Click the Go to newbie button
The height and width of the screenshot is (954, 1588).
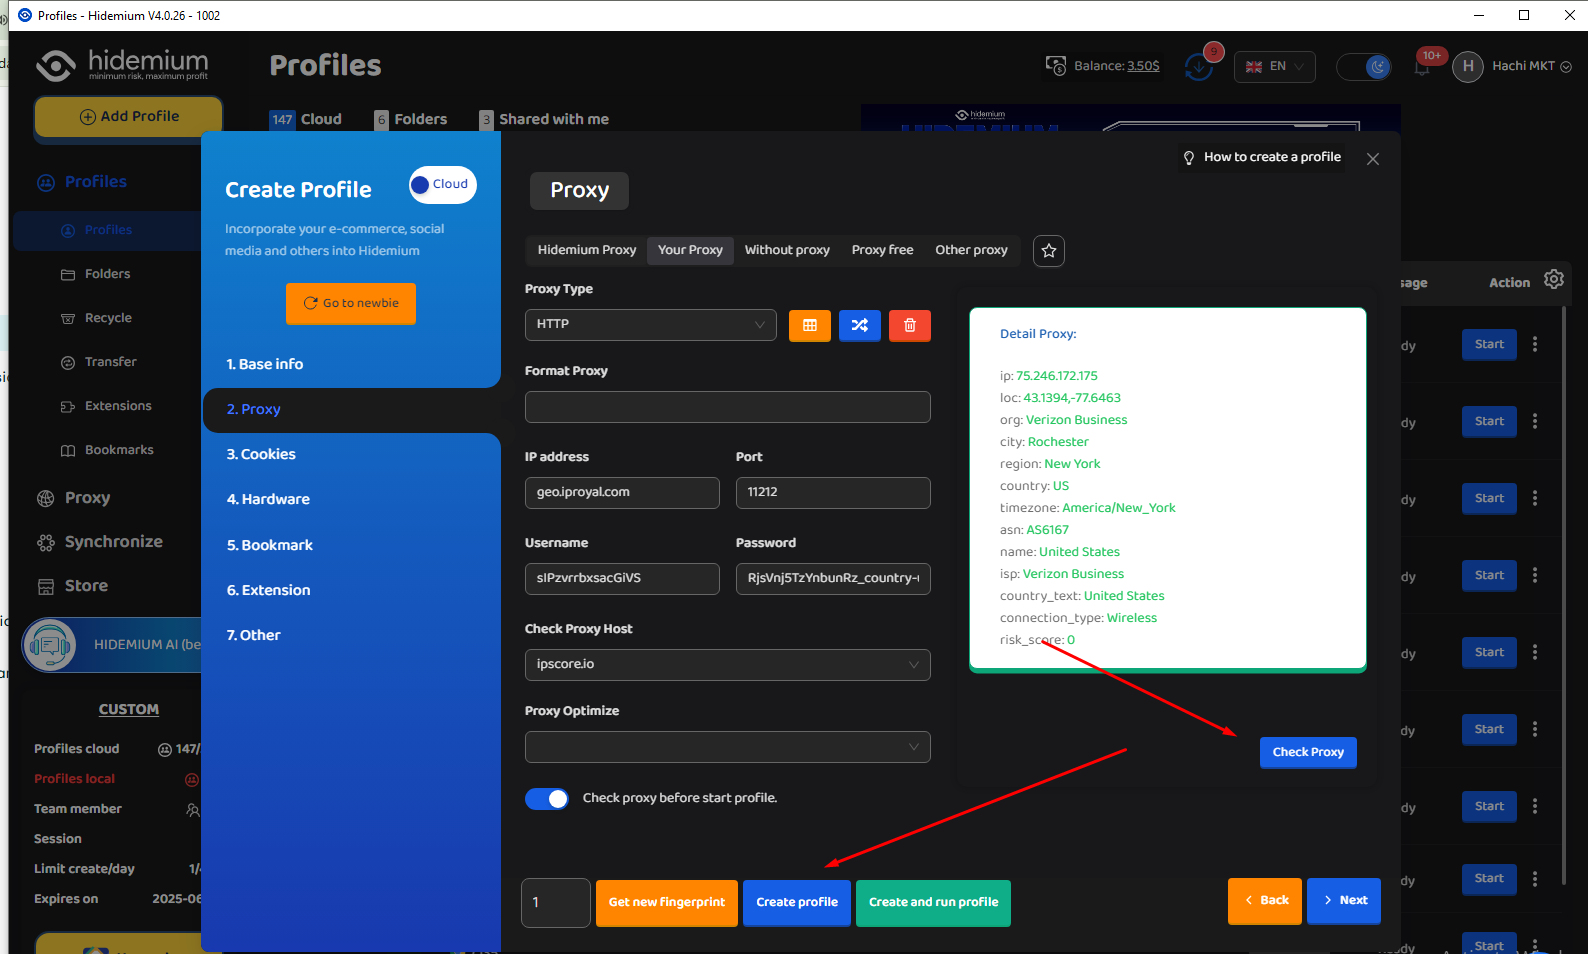tap(351, 304)
